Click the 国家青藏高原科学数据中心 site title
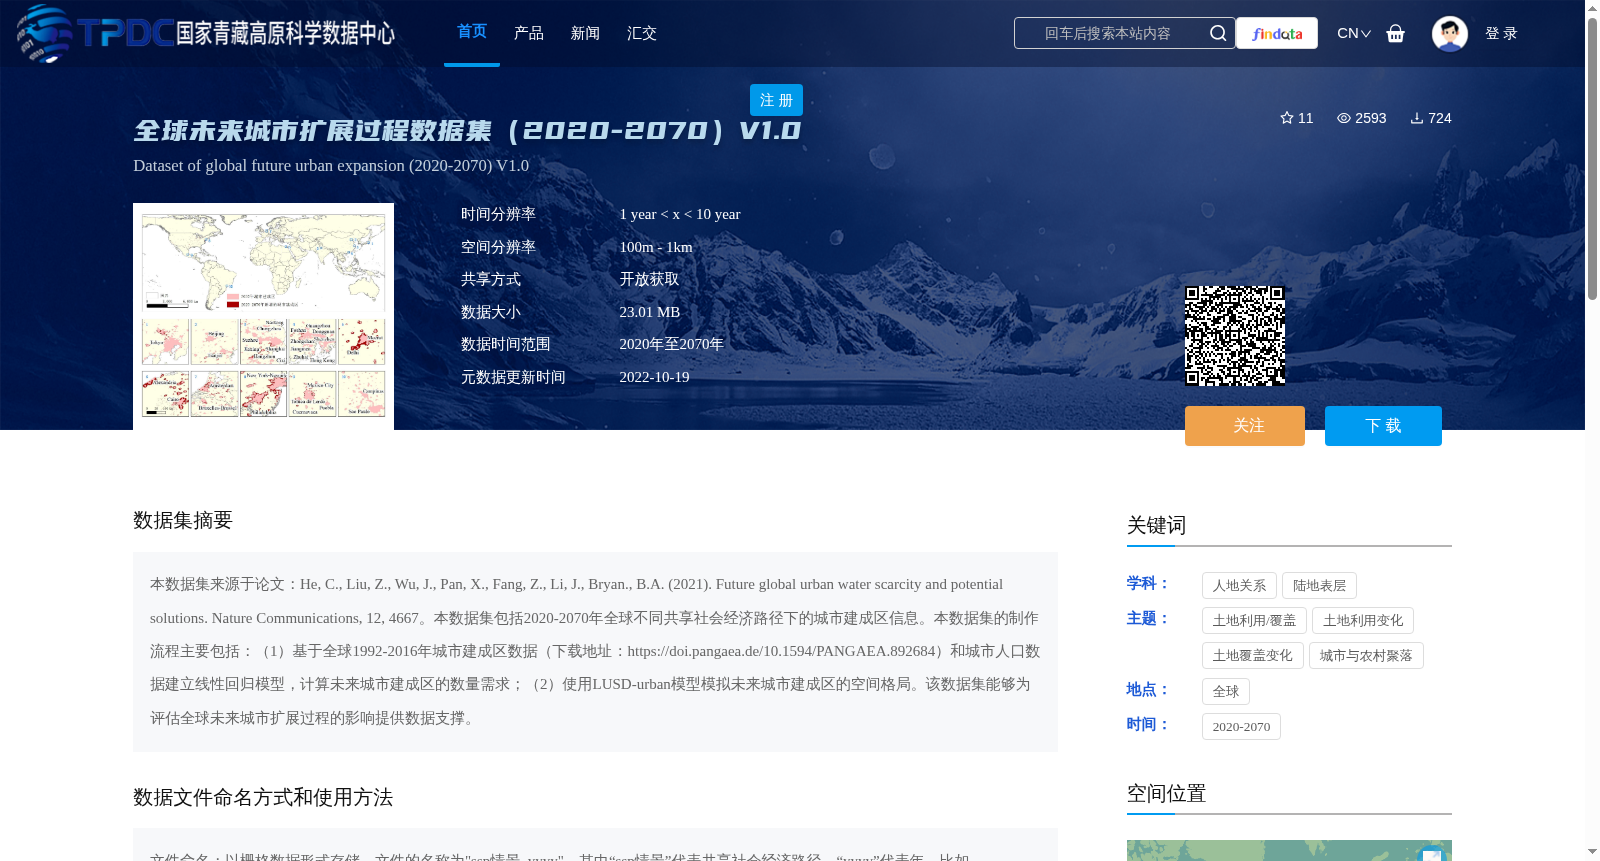This screenshot has width=1600, height=861. (x=285, y=33)
